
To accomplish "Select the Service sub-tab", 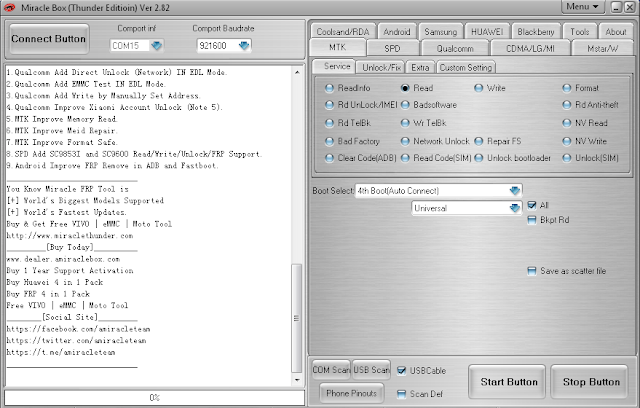I will click(334, 66).
